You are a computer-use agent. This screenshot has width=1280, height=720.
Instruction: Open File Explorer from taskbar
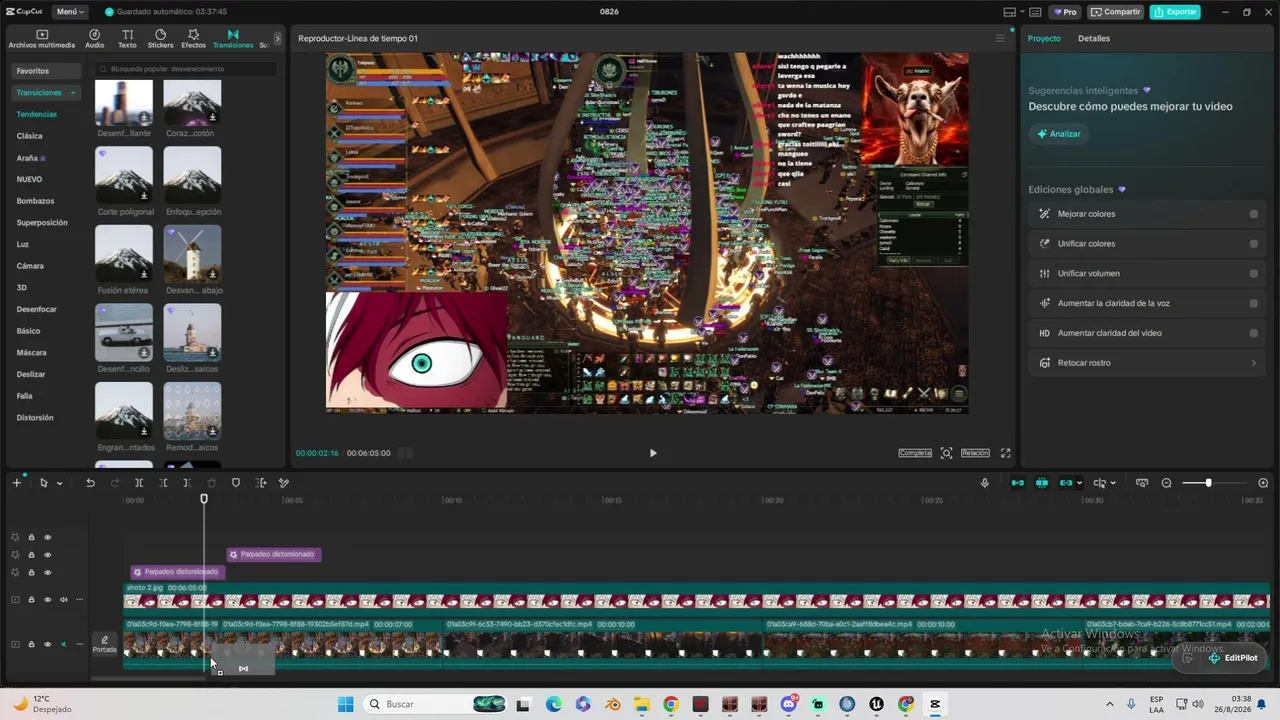click(641, 704)
